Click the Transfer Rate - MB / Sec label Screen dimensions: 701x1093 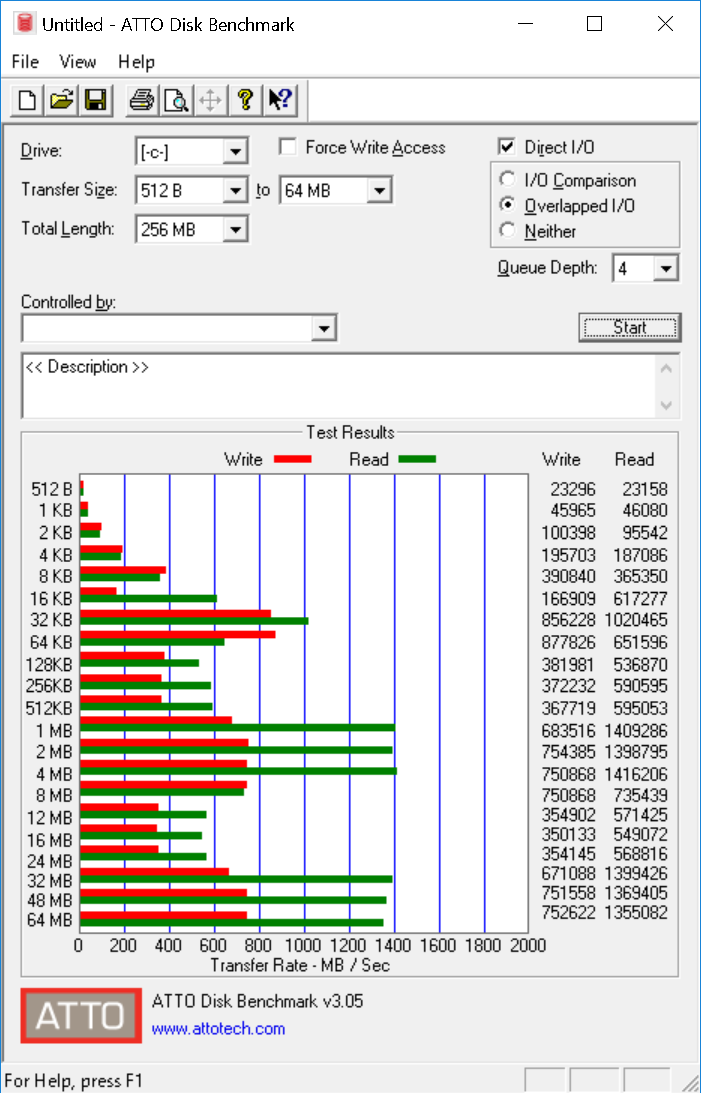[300, 965]
